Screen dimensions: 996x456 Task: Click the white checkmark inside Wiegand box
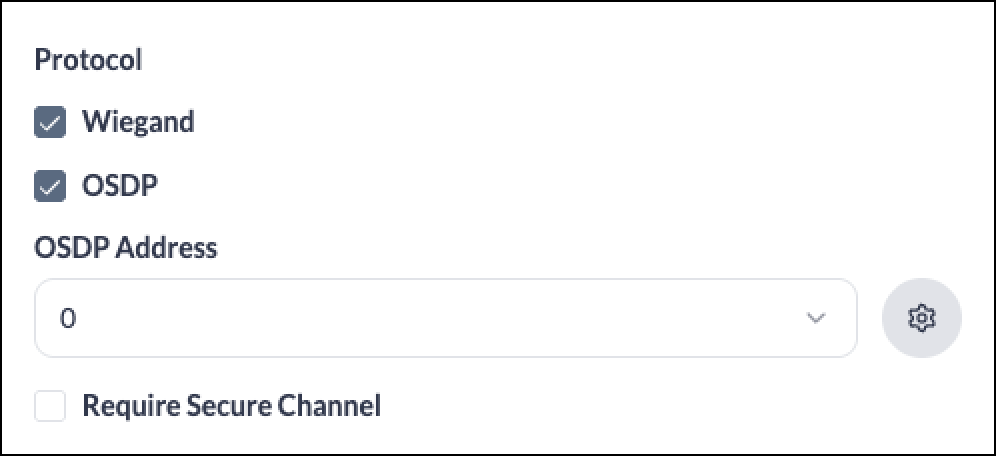(x=50, y=123)
